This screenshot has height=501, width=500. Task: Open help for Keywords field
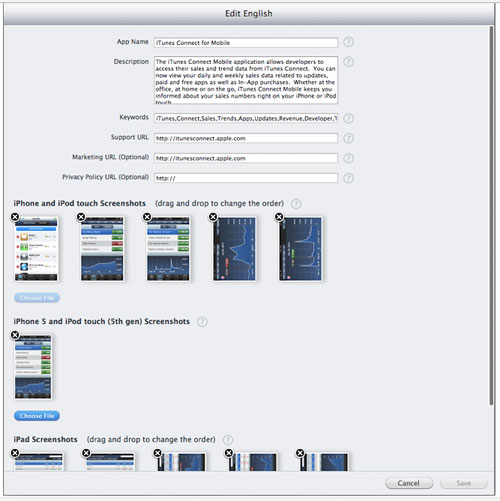tap(348, 118)
